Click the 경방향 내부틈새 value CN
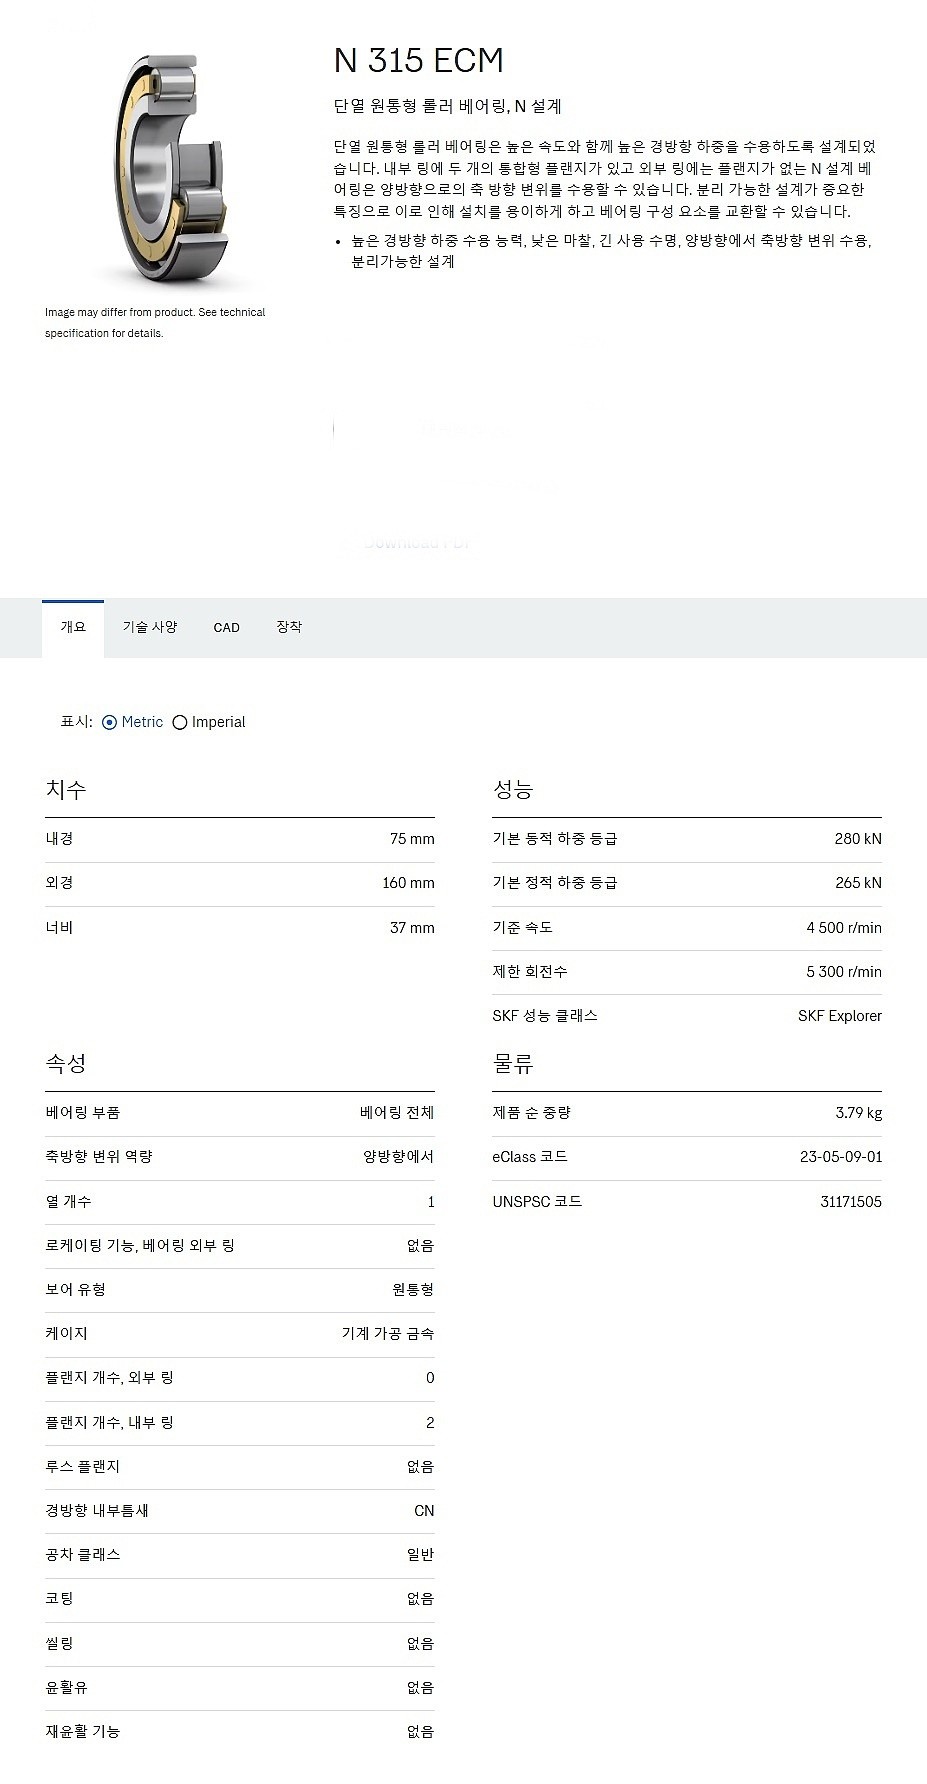 tap(424, 1511)
